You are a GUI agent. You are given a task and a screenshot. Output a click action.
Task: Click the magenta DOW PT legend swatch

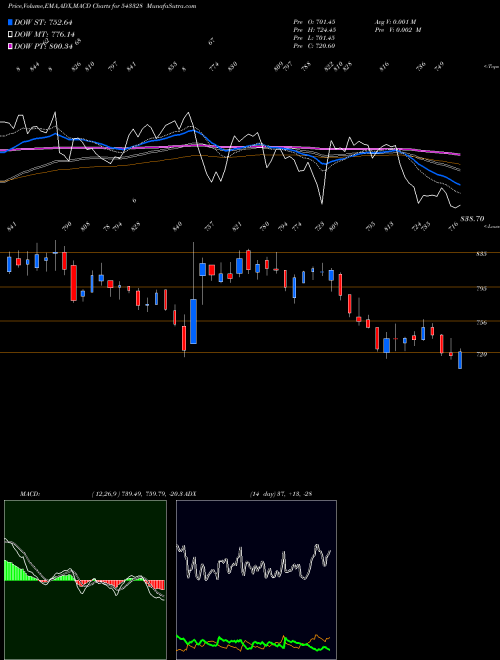[x=10, y=46]
